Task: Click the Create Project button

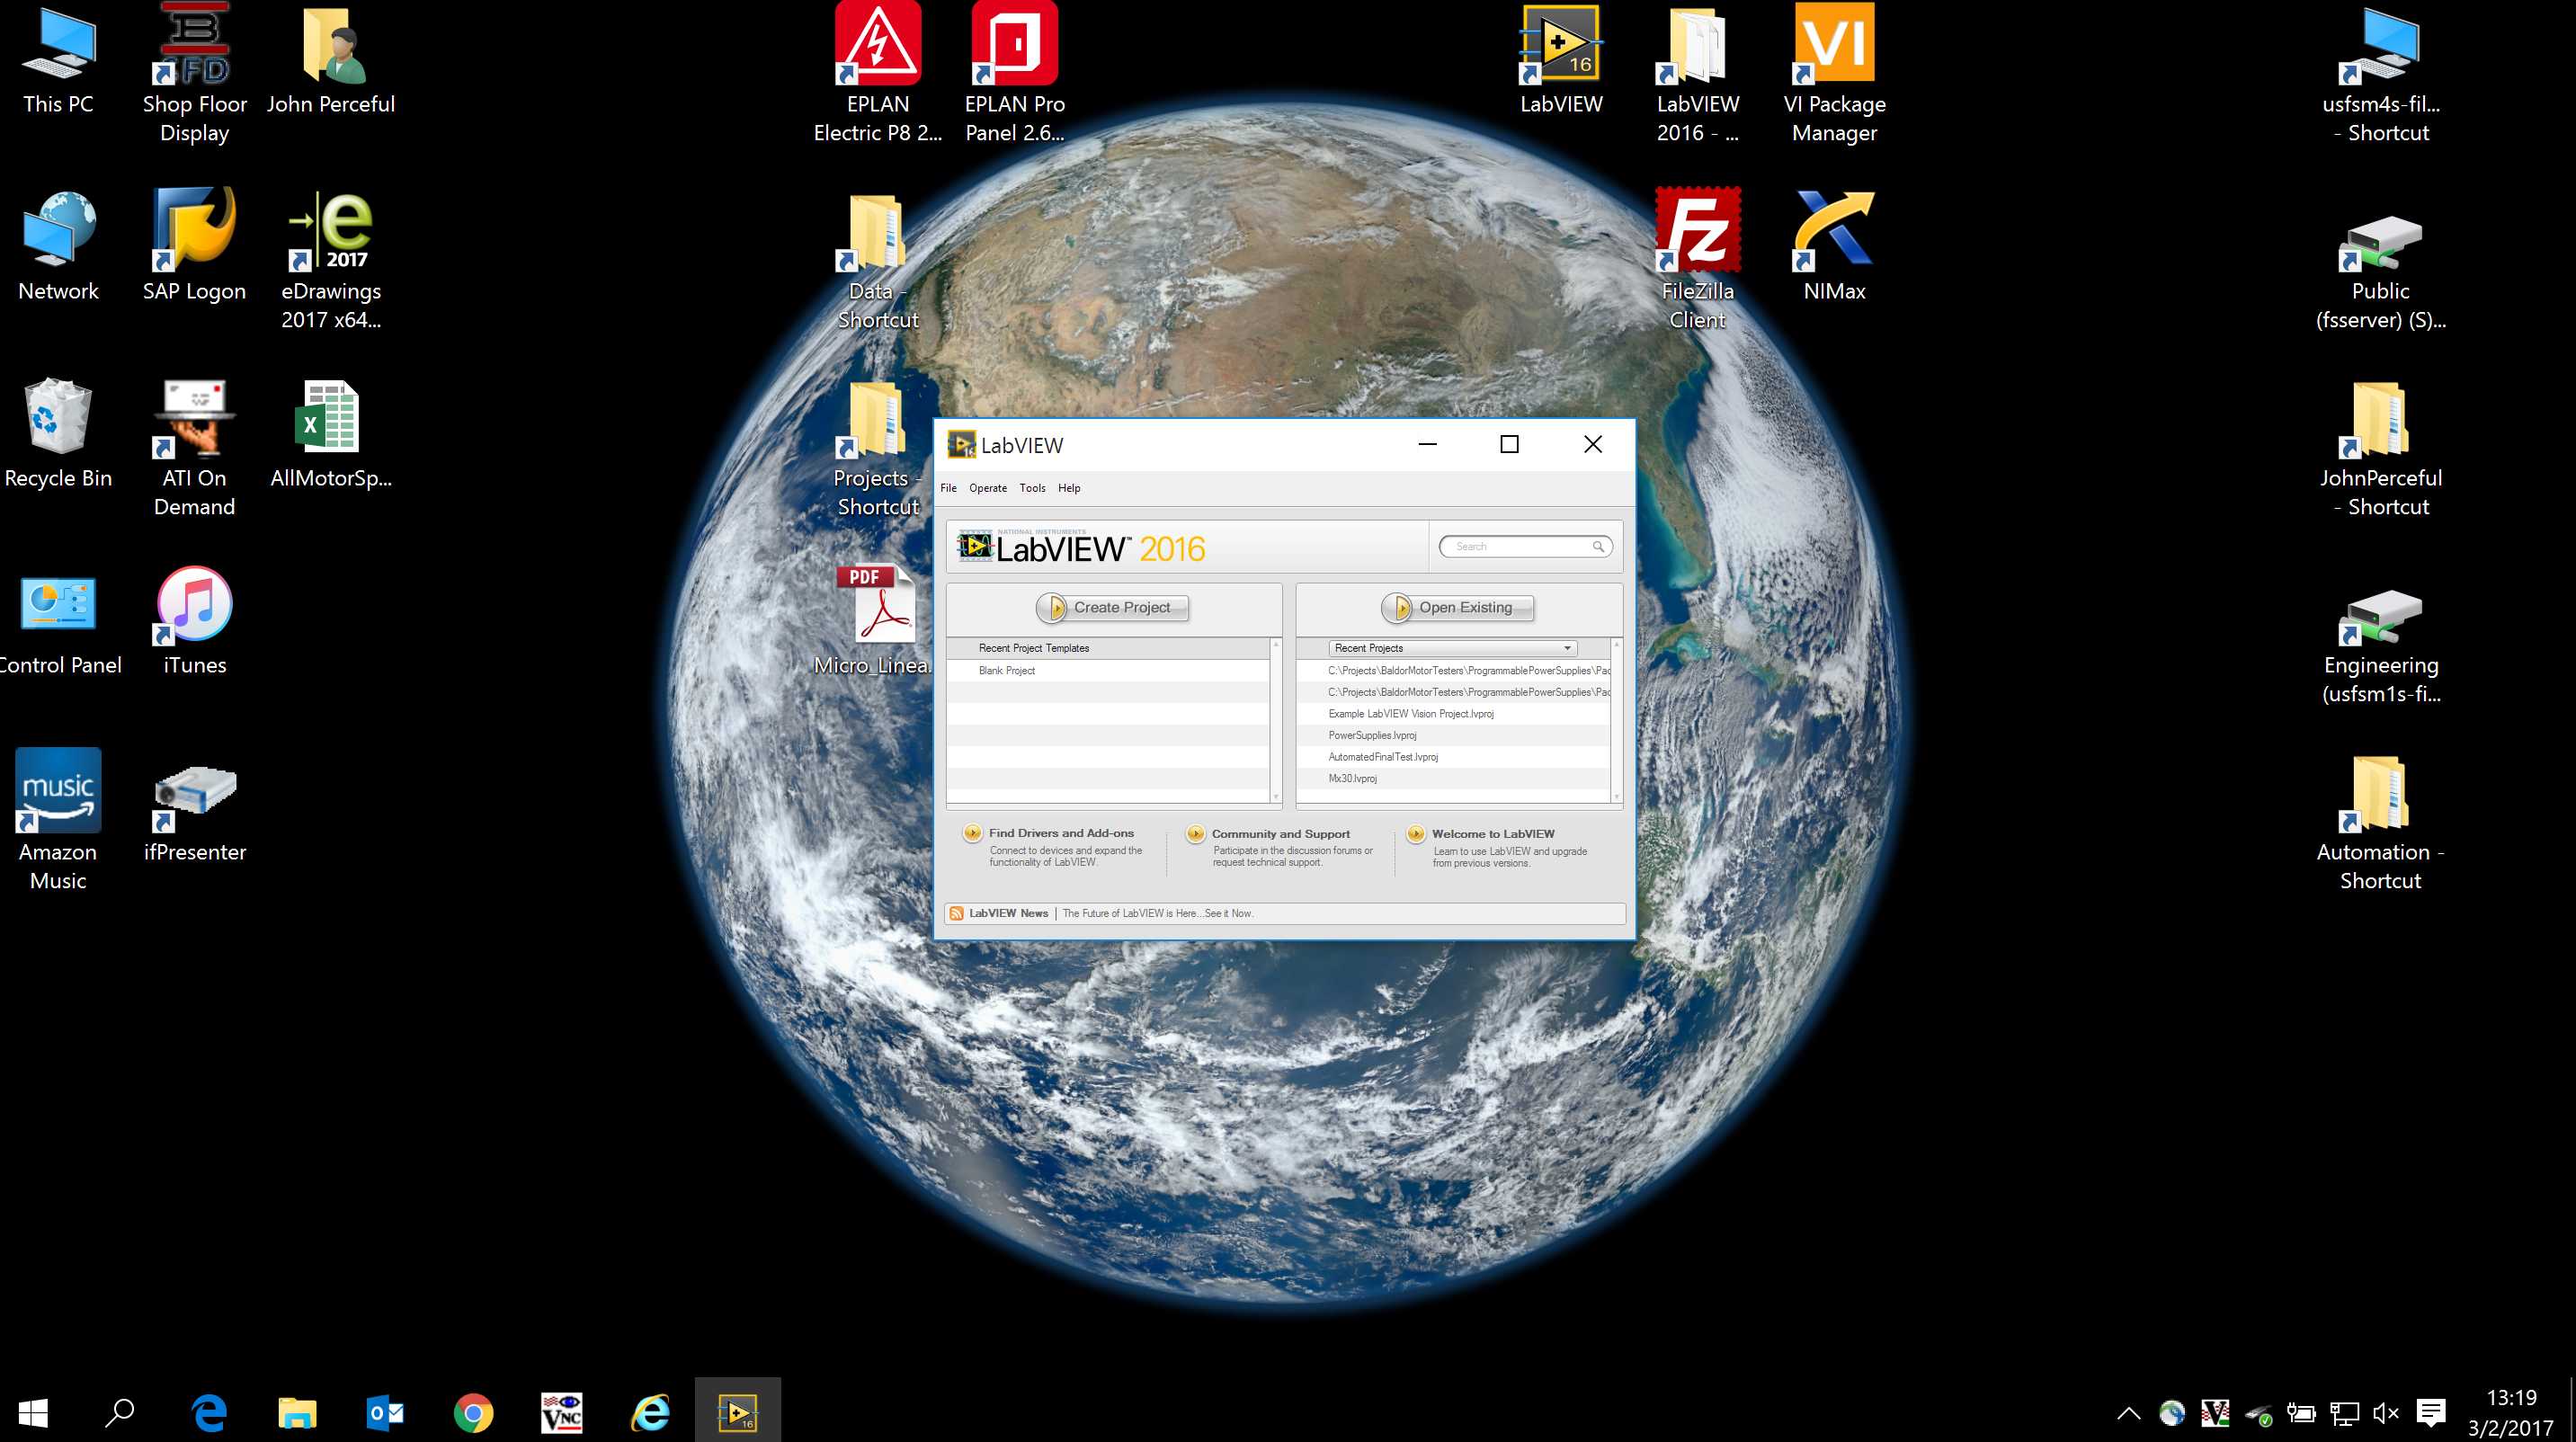Action: click(1112, 607)
